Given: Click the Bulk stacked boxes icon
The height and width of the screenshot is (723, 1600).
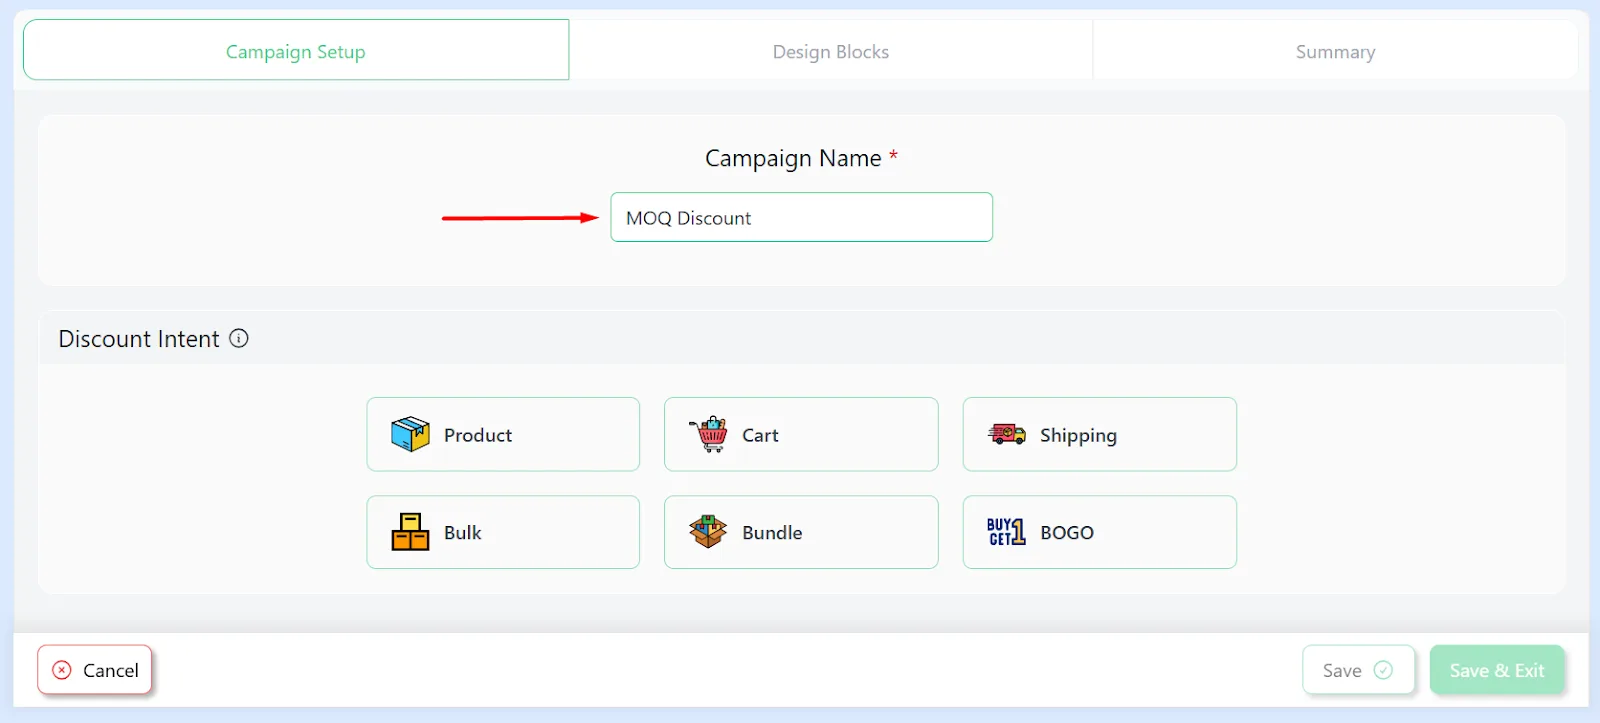Looking at the screenshot, I should 410,532.
